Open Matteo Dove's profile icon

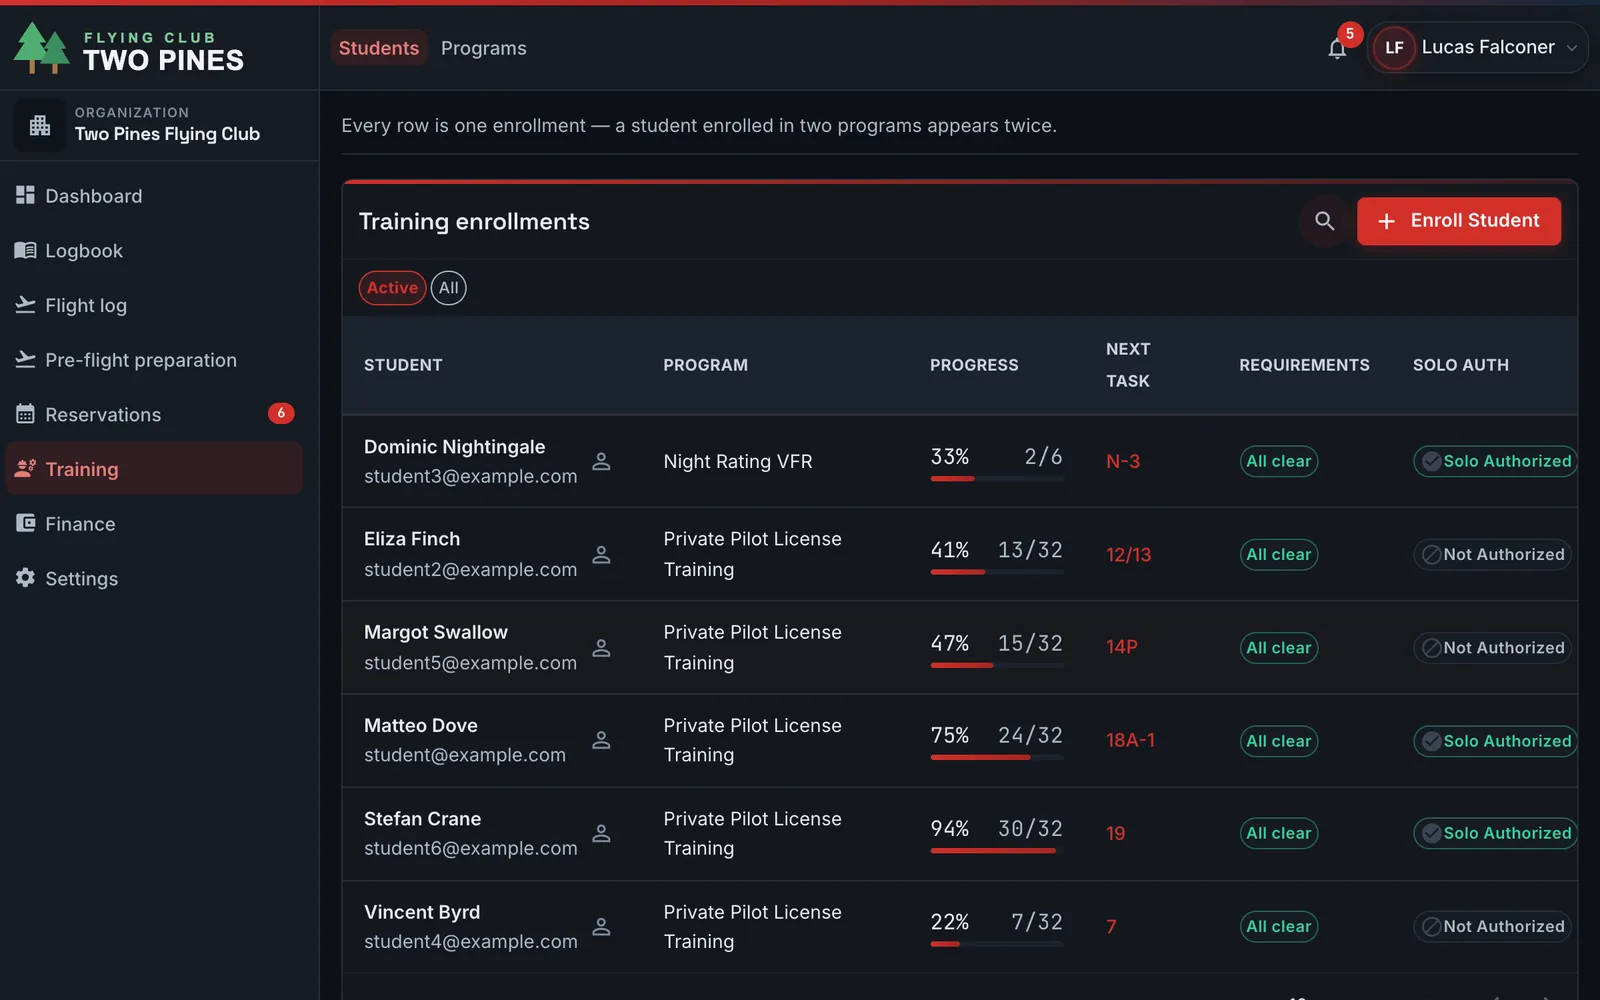pyautogui.click(x=601, y=740)
